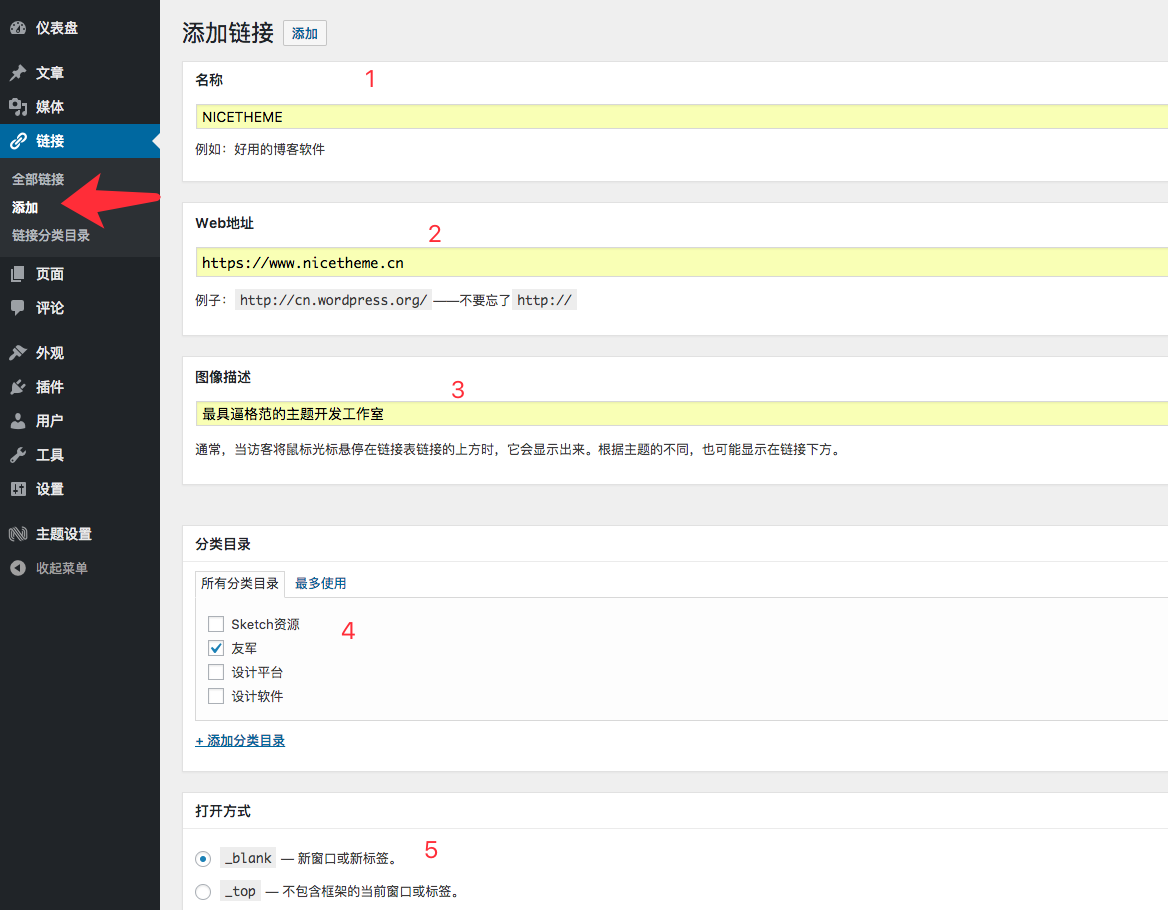Viewport: 1168px width, 910px height.
Task: Go to 评论 in the sidebar
Action: click(50, 308)
